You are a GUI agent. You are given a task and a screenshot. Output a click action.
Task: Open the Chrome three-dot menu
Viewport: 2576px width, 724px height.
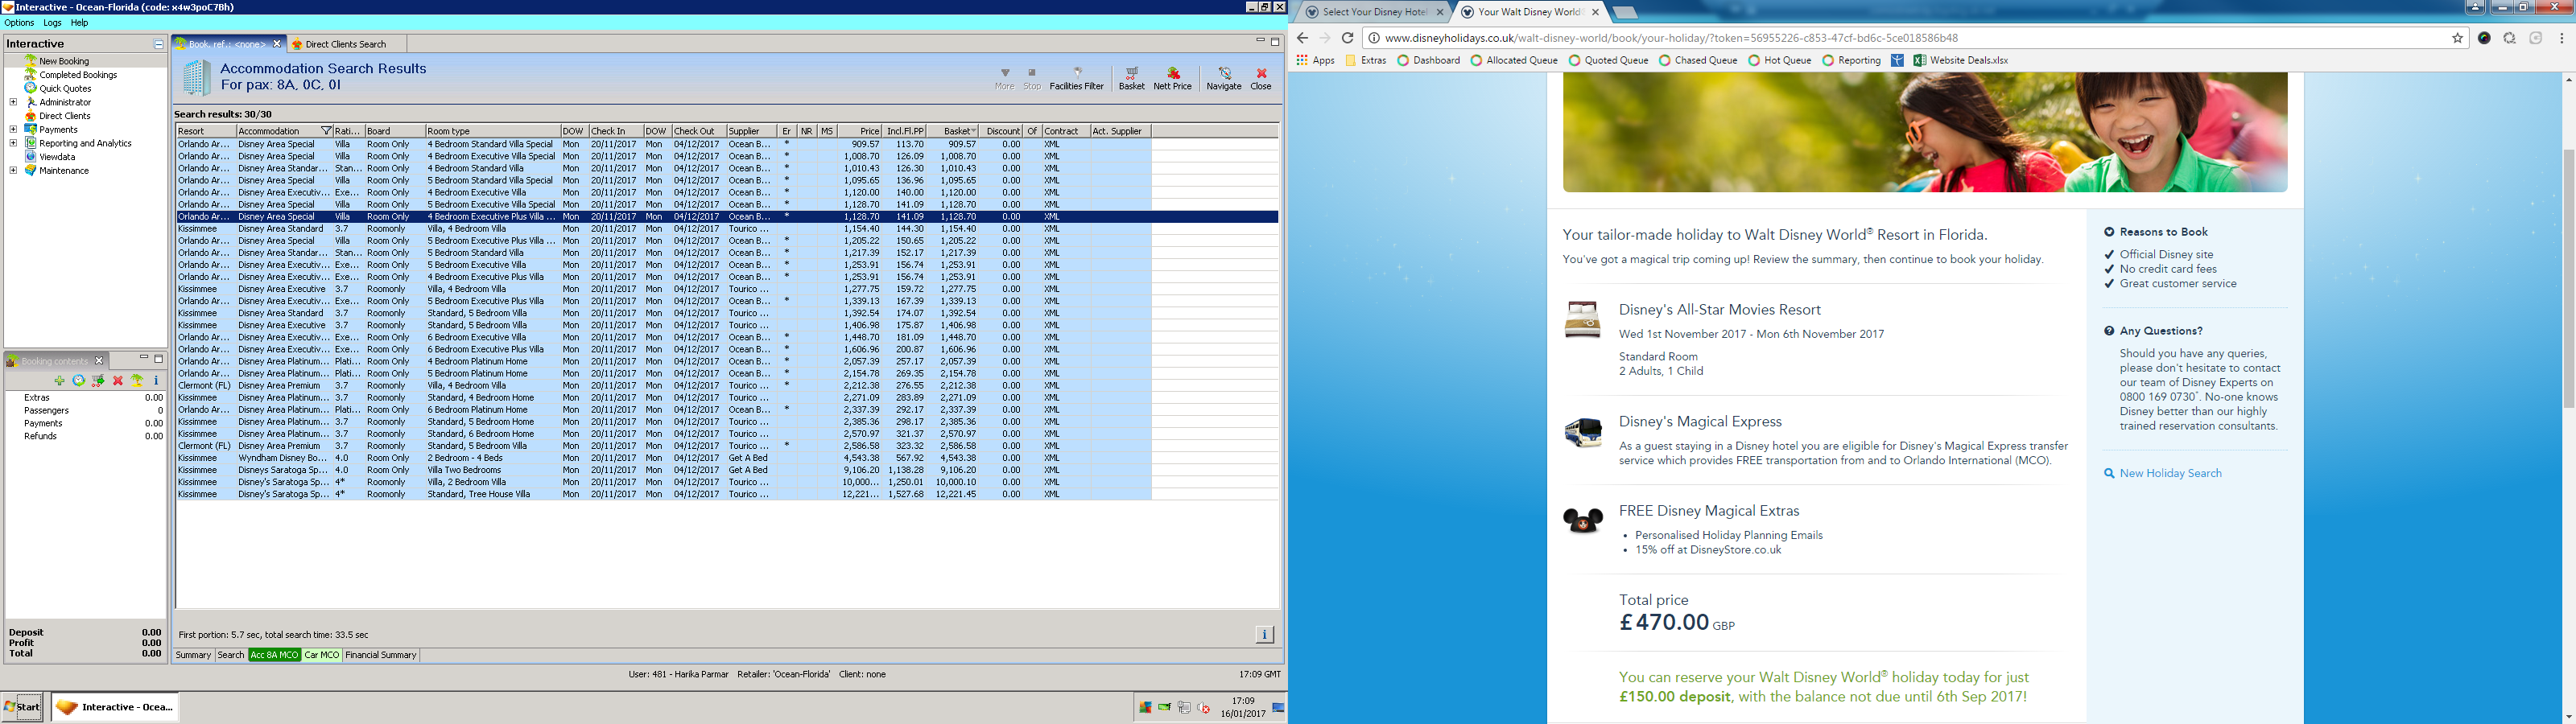click(x=2561, y=38)
